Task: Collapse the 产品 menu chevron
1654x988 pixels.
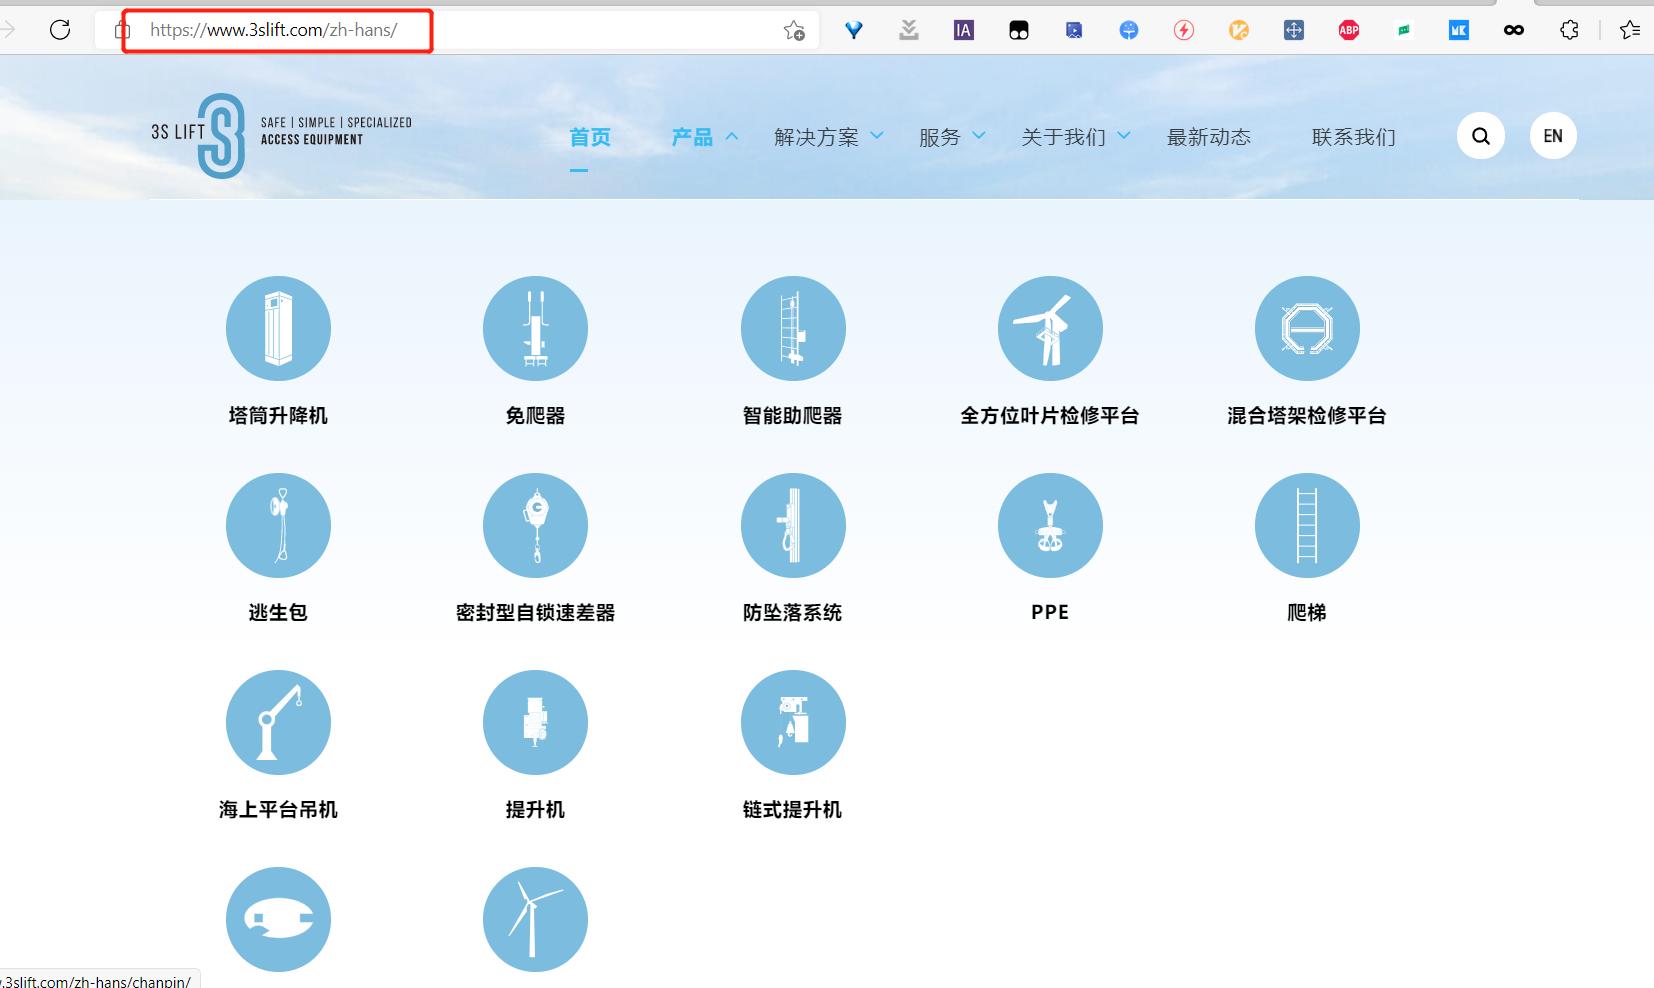Action: coord(733,135)
